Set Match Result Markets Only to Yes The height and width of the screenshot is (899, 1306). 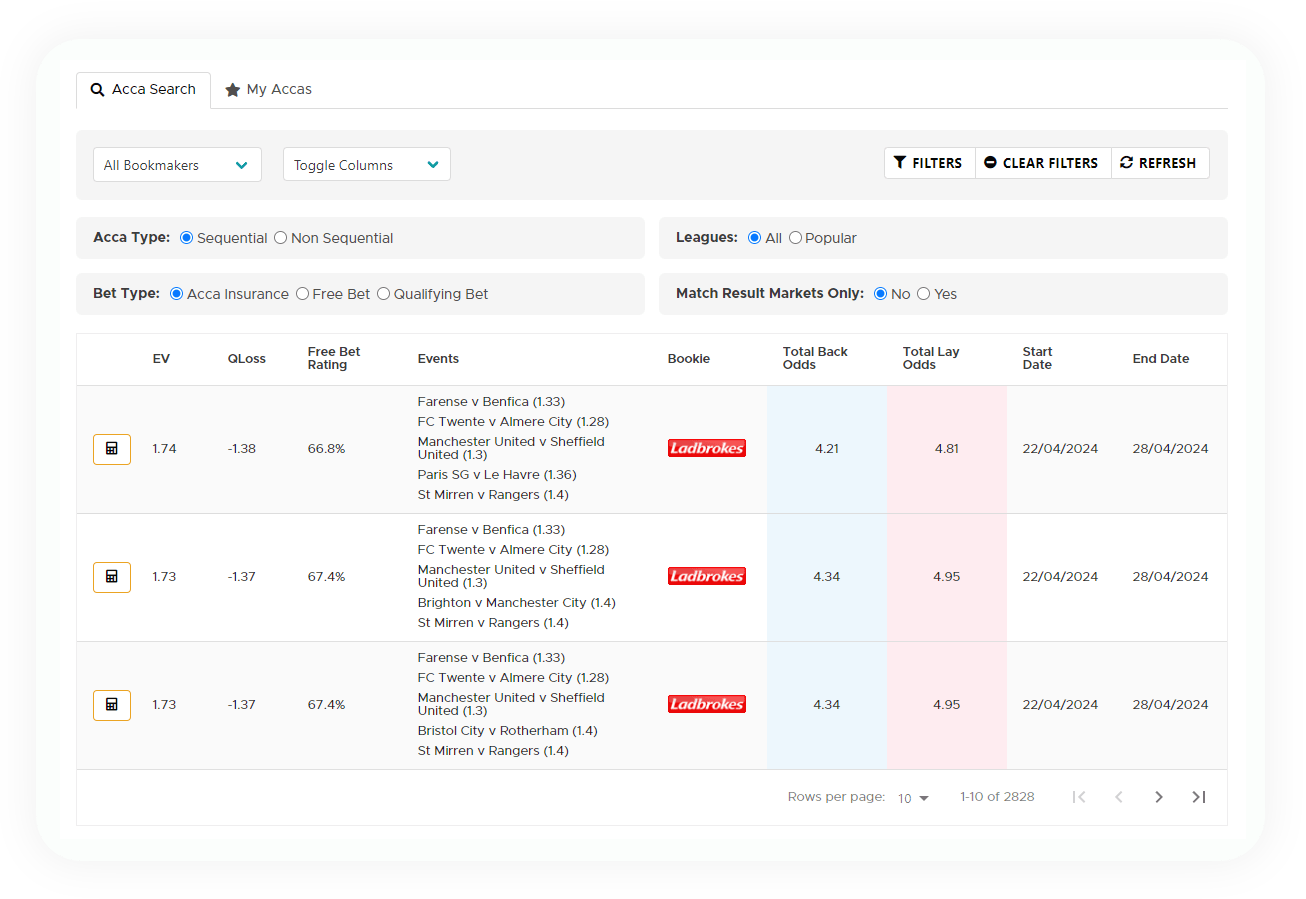tap(924, 294)
